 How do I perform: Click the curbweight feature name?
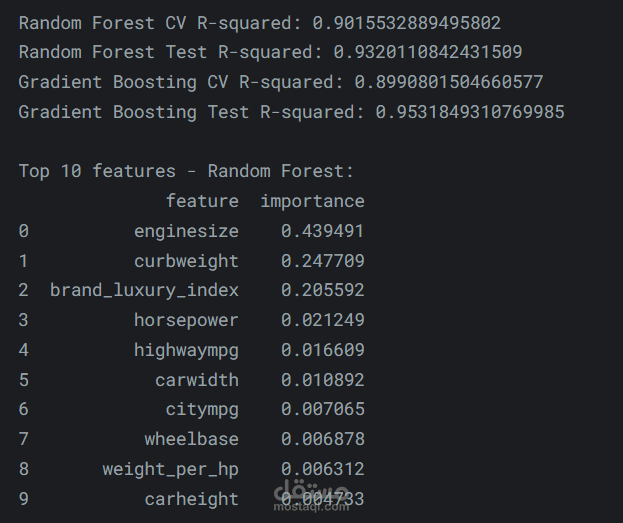pyautogui.click(x=186, y=261)
